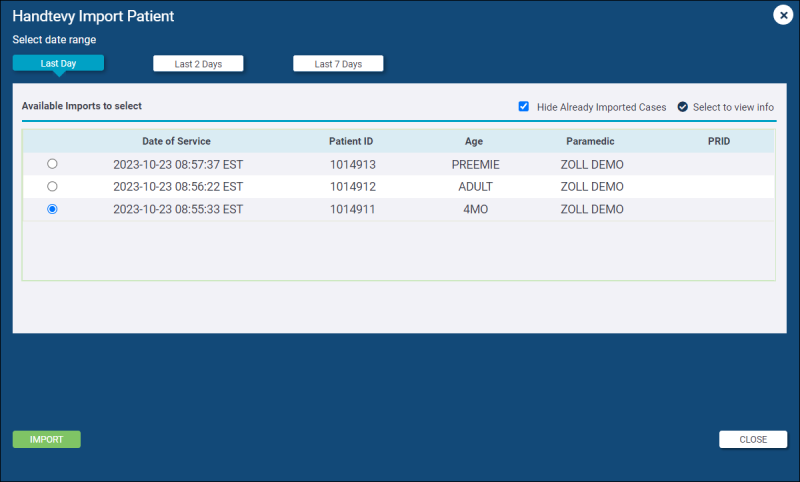Click Patient ID column header
This screenshot has width=800, height=482.
[x=351, y=141]
